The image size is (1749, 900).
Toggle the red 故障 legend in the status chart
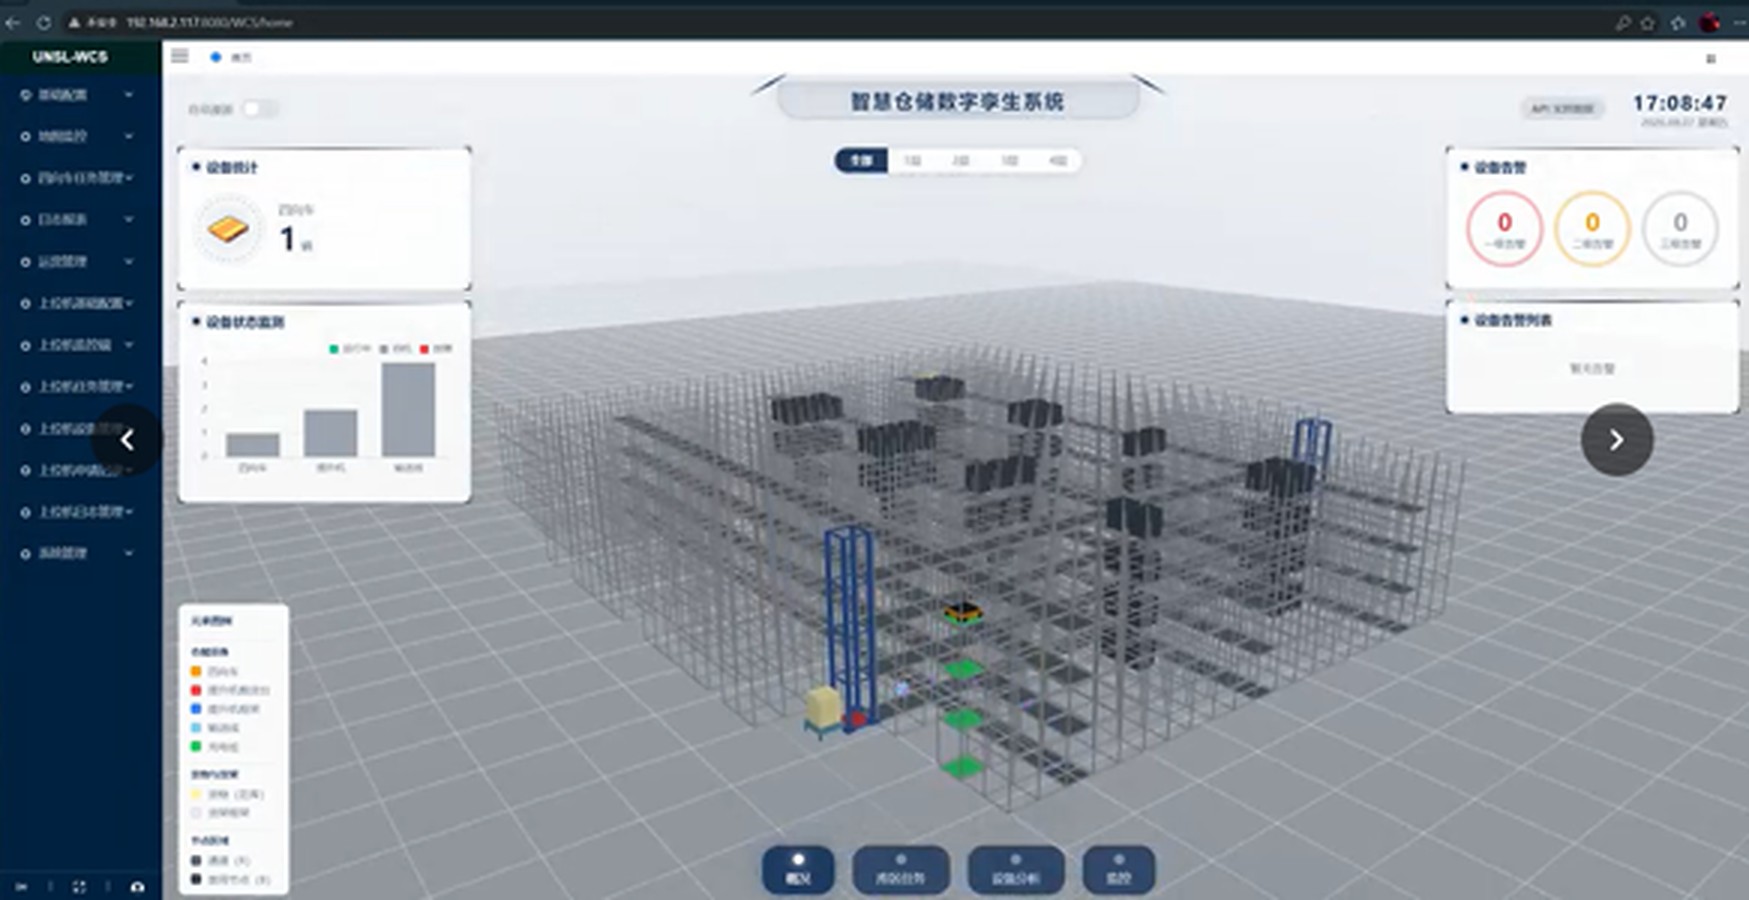pos(436,349)
